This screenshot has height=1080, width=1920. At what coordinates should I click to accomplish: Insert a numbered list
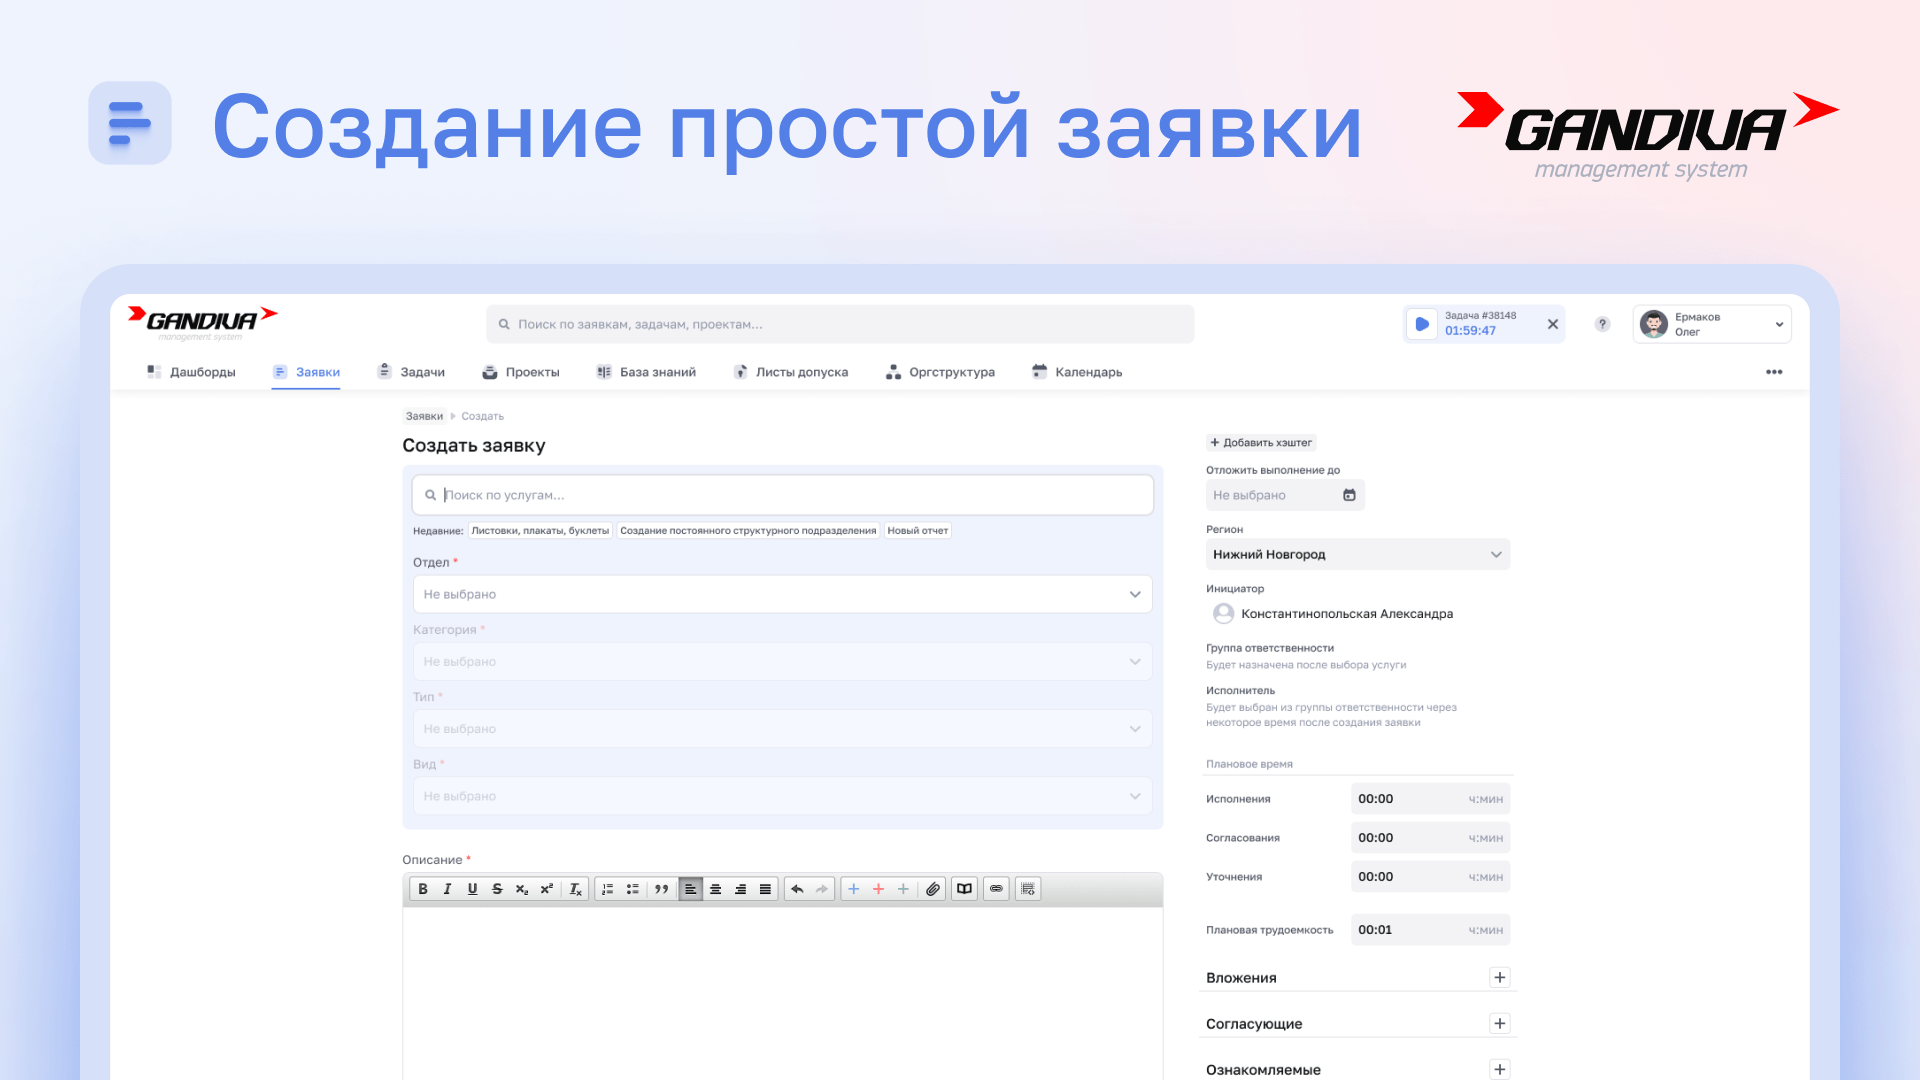[x=607, y=889]
